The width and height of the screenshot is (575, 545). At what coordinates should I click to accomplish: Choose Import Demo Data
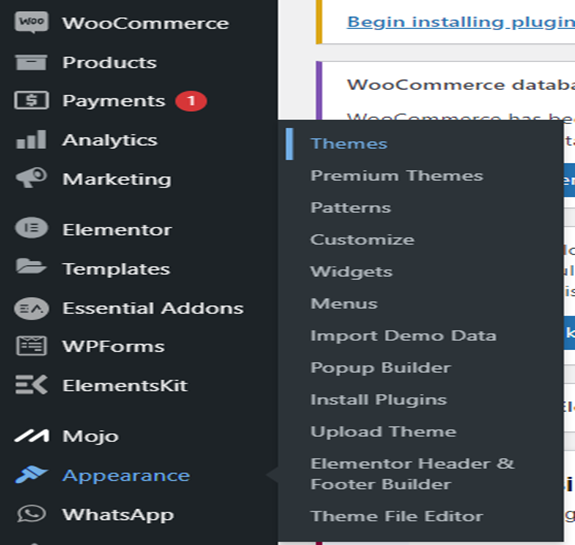(x=403, y=336)
